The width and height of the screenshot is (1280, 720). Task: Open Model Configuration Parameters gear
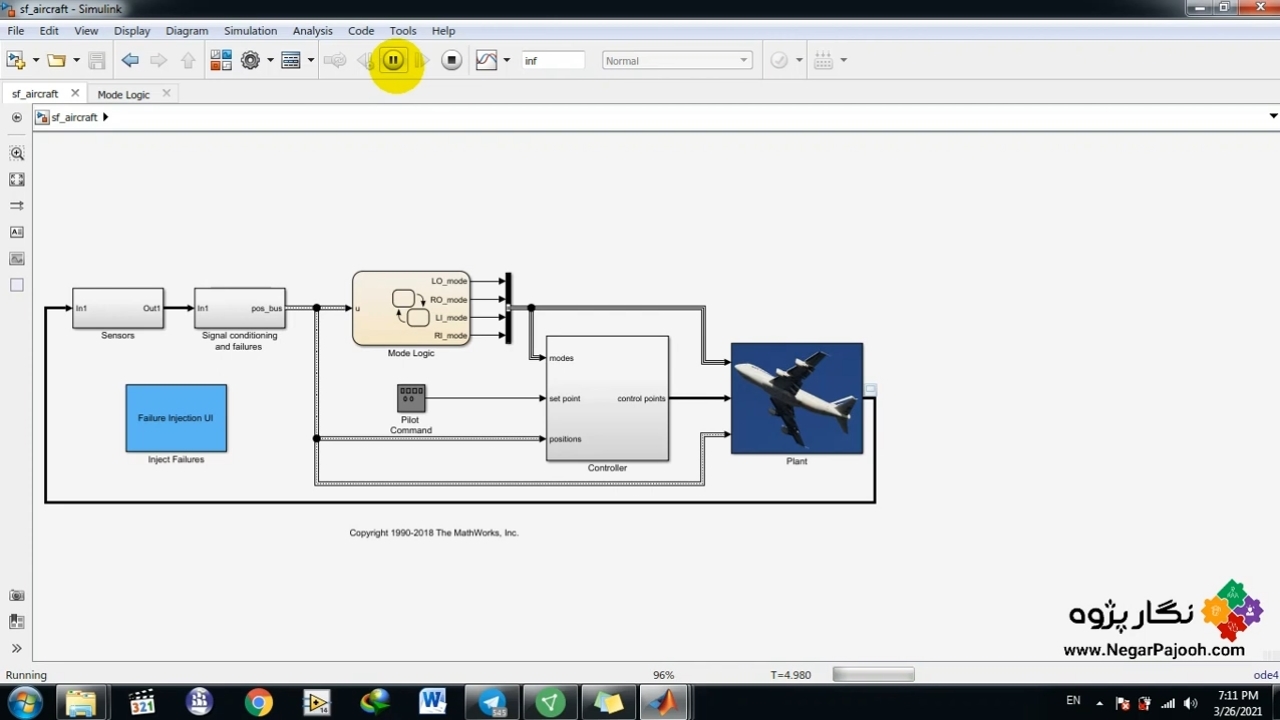250,61
